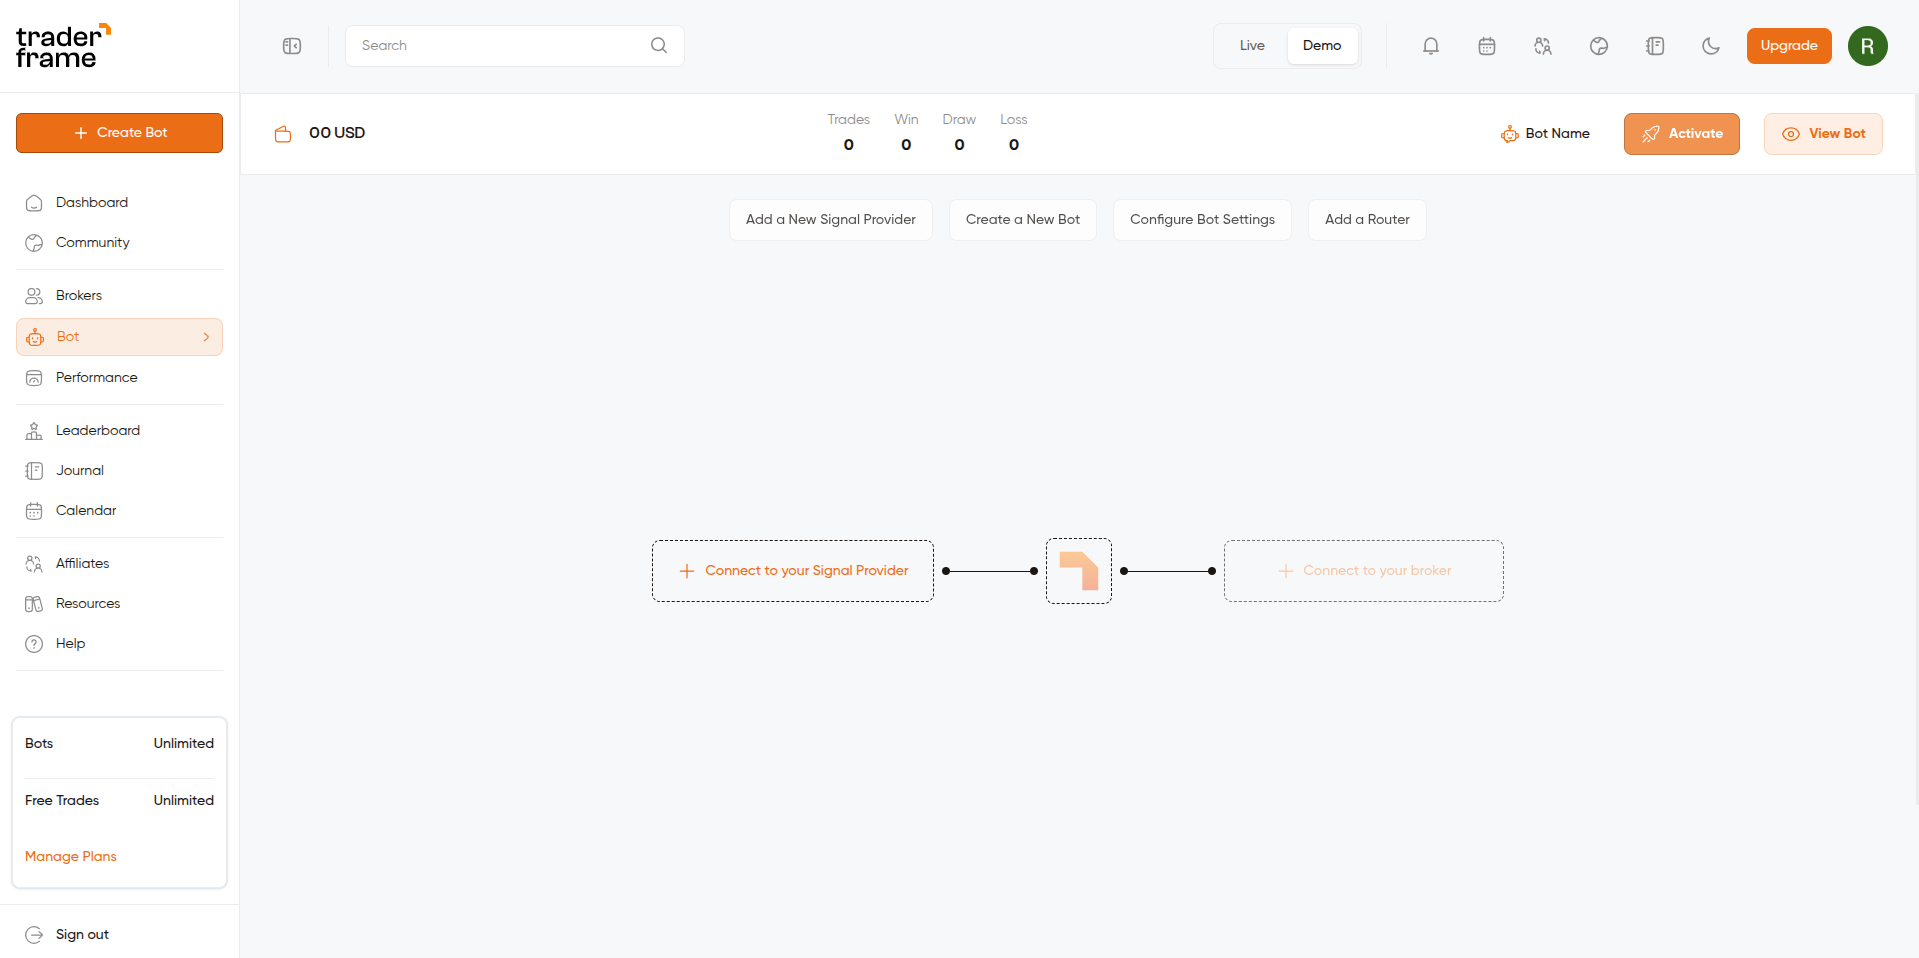Click the traderframe logo
1919x958 pixels.
[63, 46]
